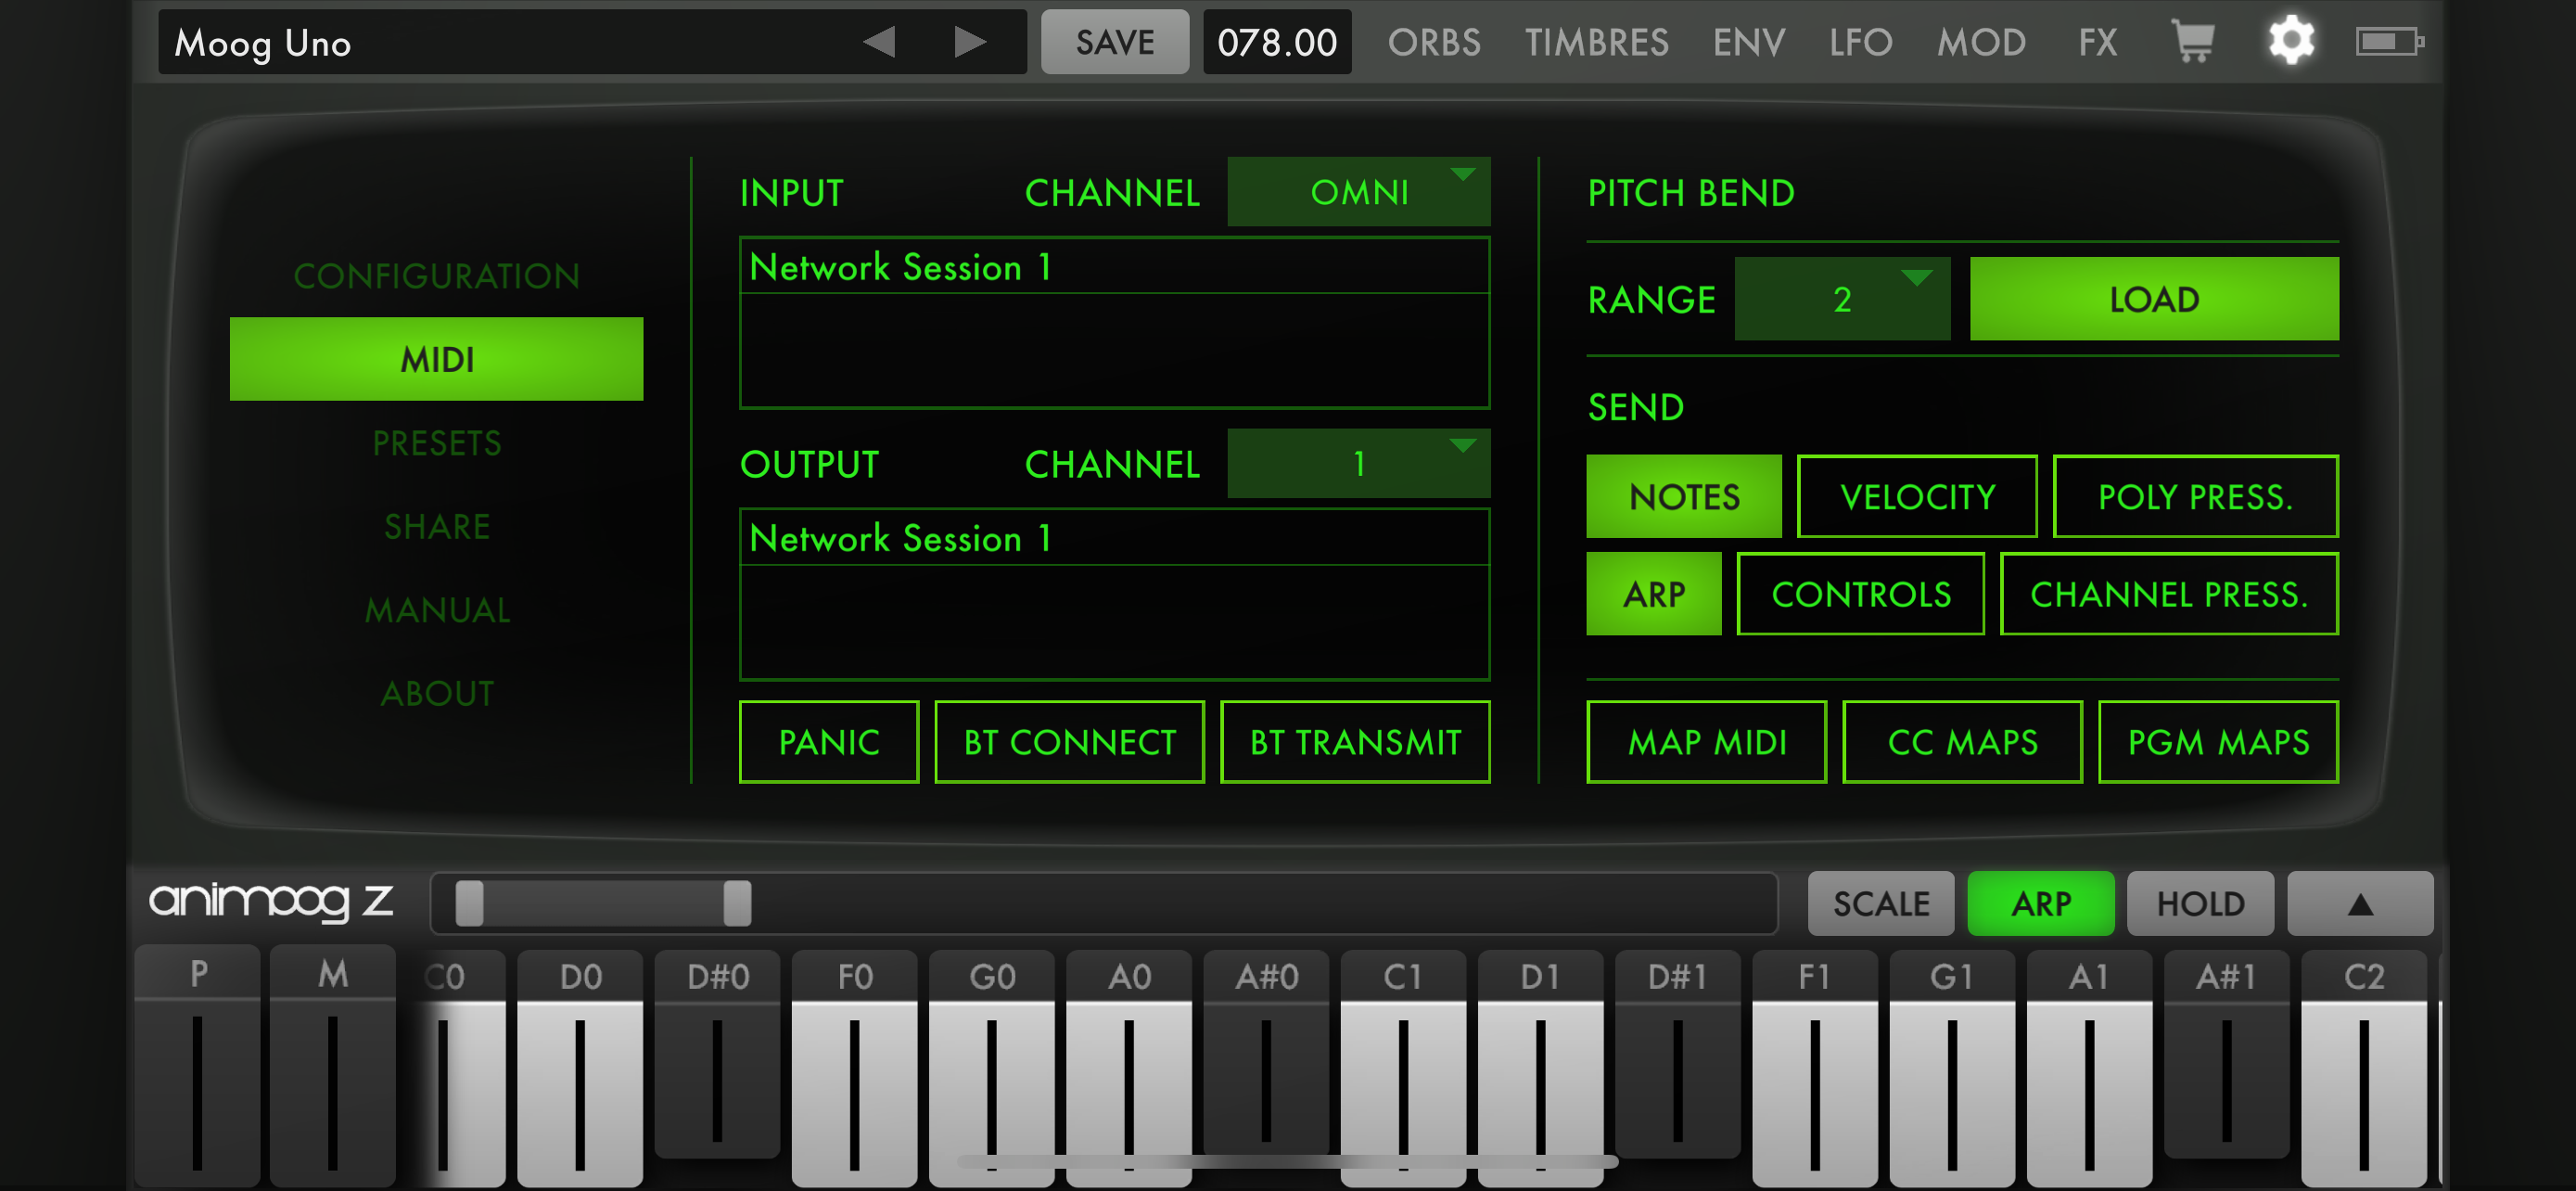Open PRESETS in the side menu
The width and height of the screenshot is (2576, 1191).
click(x=437, y=443)
